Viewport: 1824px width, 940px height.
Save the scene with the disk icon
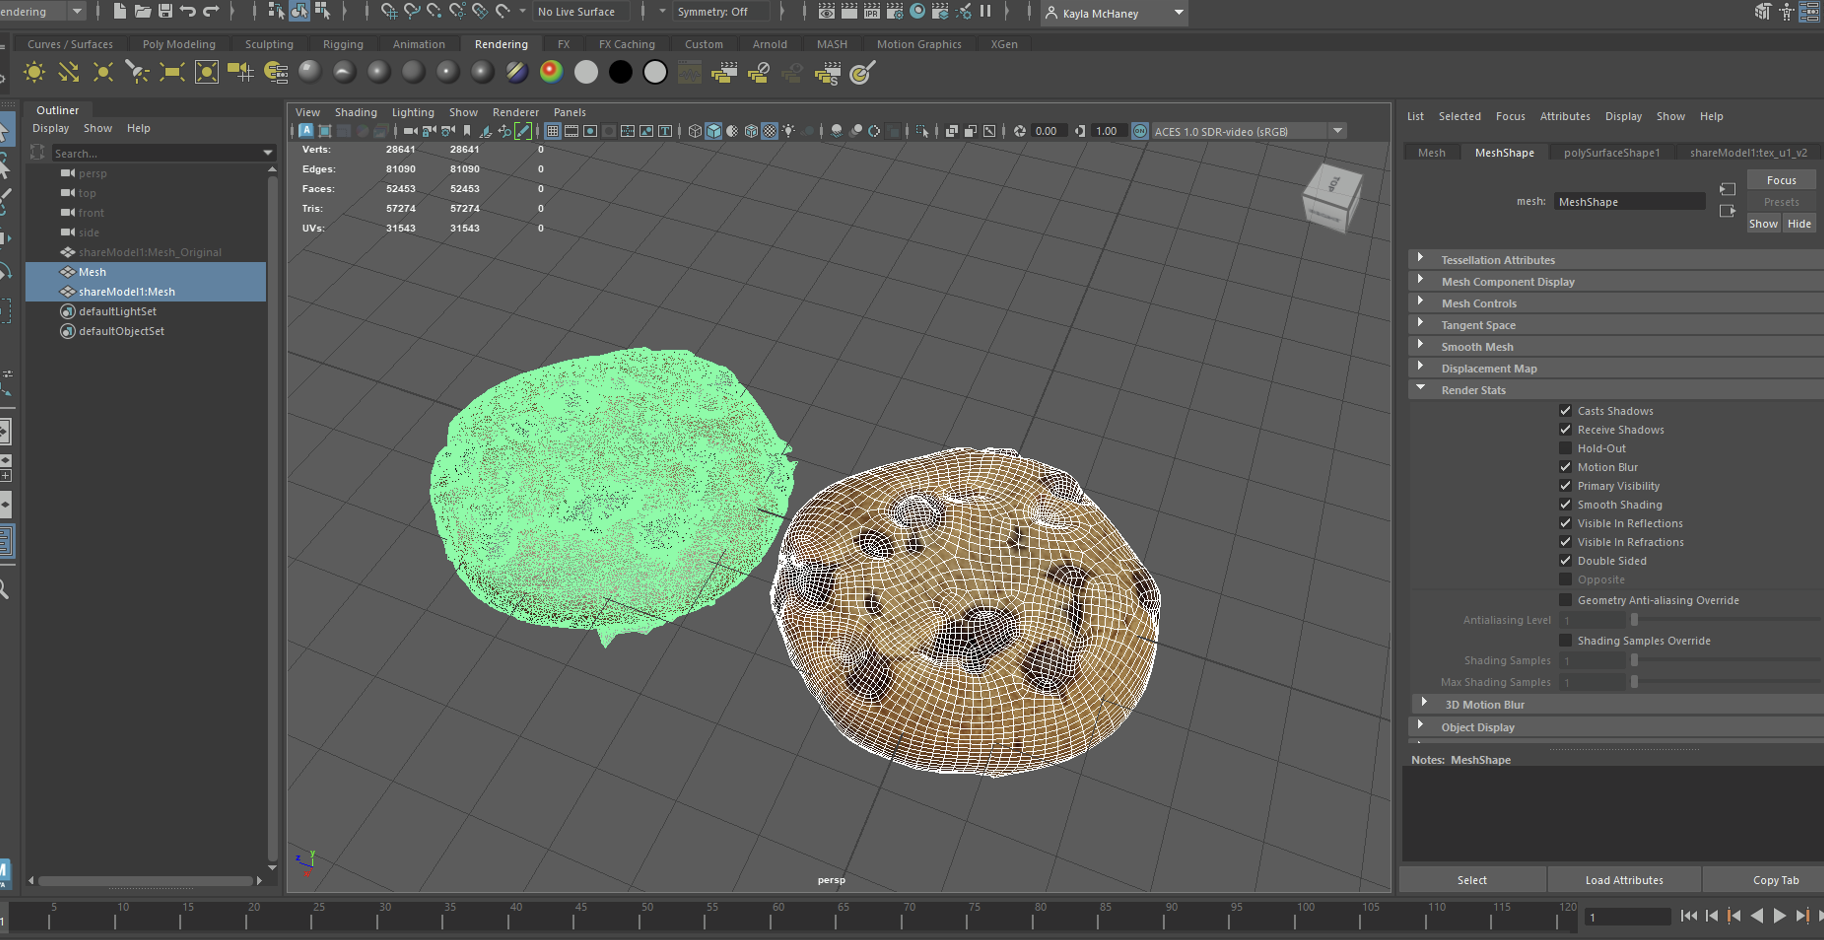click(165, 11)
